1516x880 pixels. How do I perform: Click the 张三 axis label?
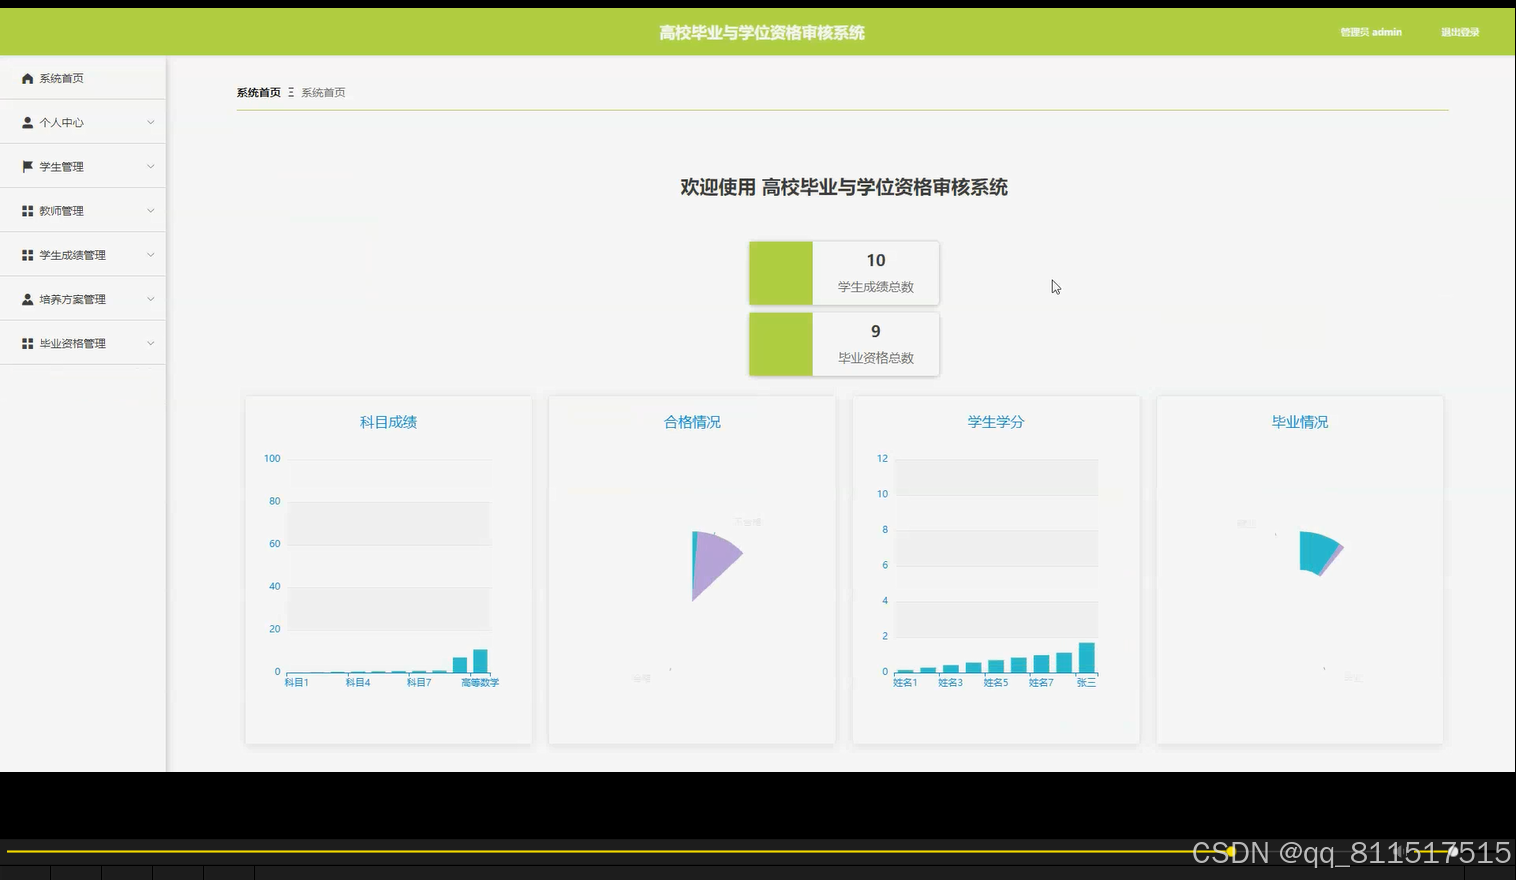point(1086,683)
